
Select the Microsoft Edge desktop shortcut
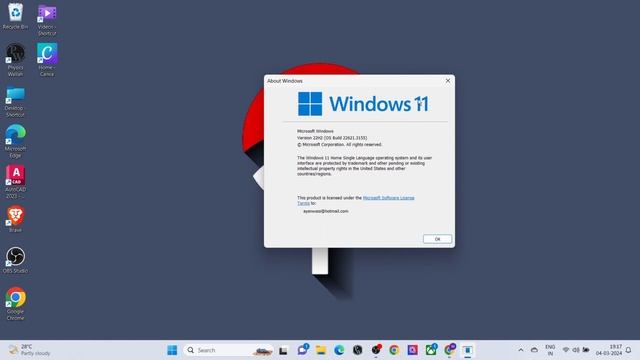pyautogui.click(x=16, y=141)
